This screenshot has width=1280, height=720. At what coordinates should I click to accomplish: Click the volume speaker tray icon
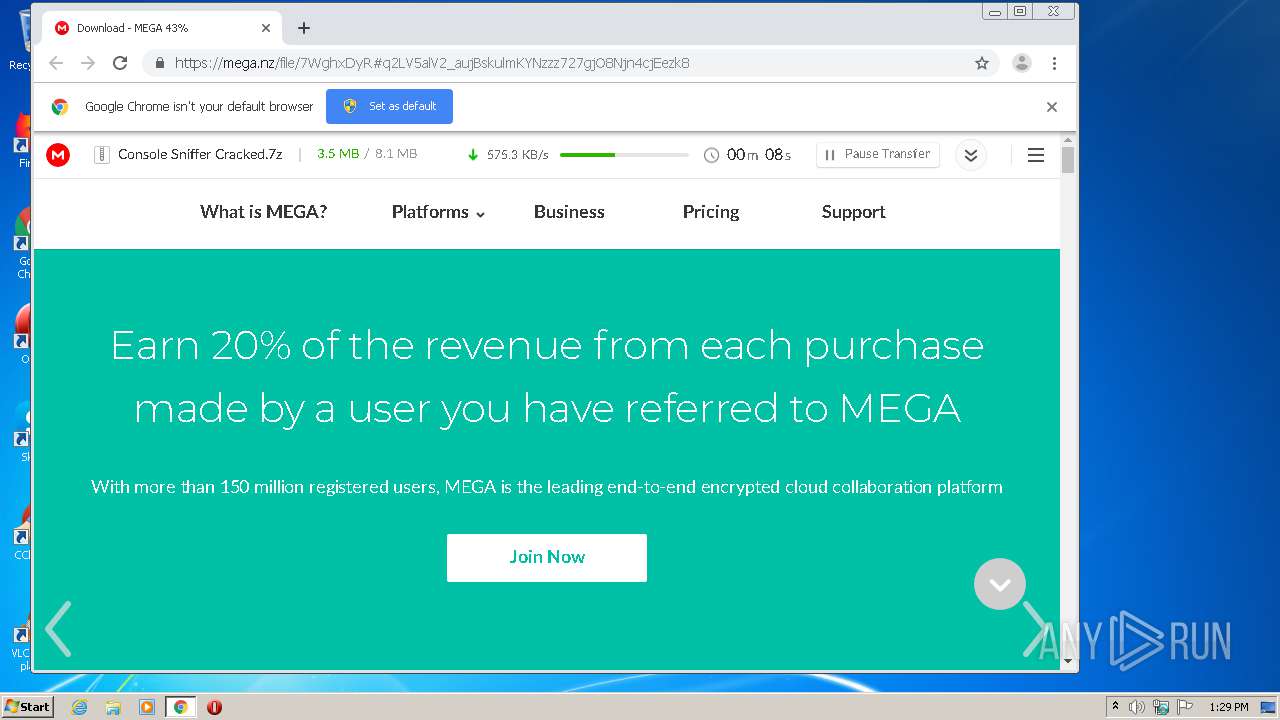1137,707
